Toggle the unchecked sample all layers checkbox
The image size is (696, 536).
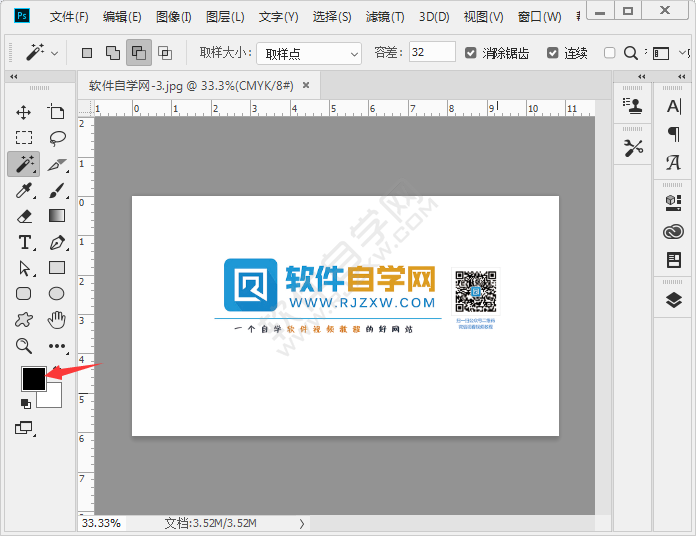(609, 53)
